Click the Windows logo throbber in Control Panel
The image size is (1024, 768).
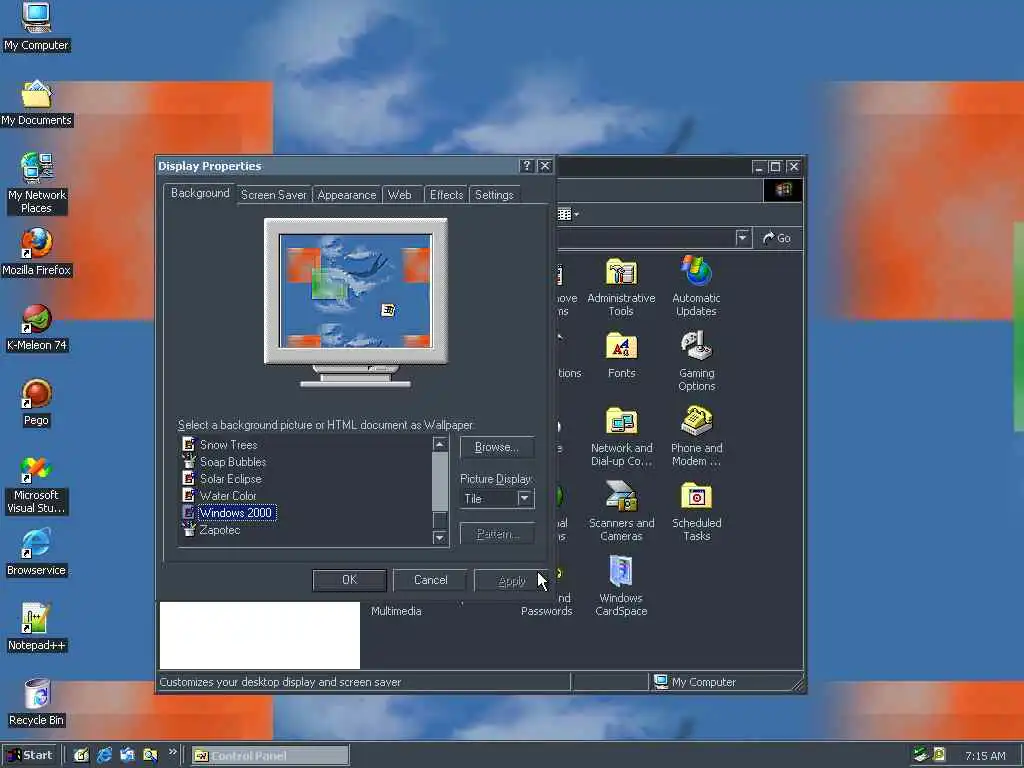click(783, 190)
